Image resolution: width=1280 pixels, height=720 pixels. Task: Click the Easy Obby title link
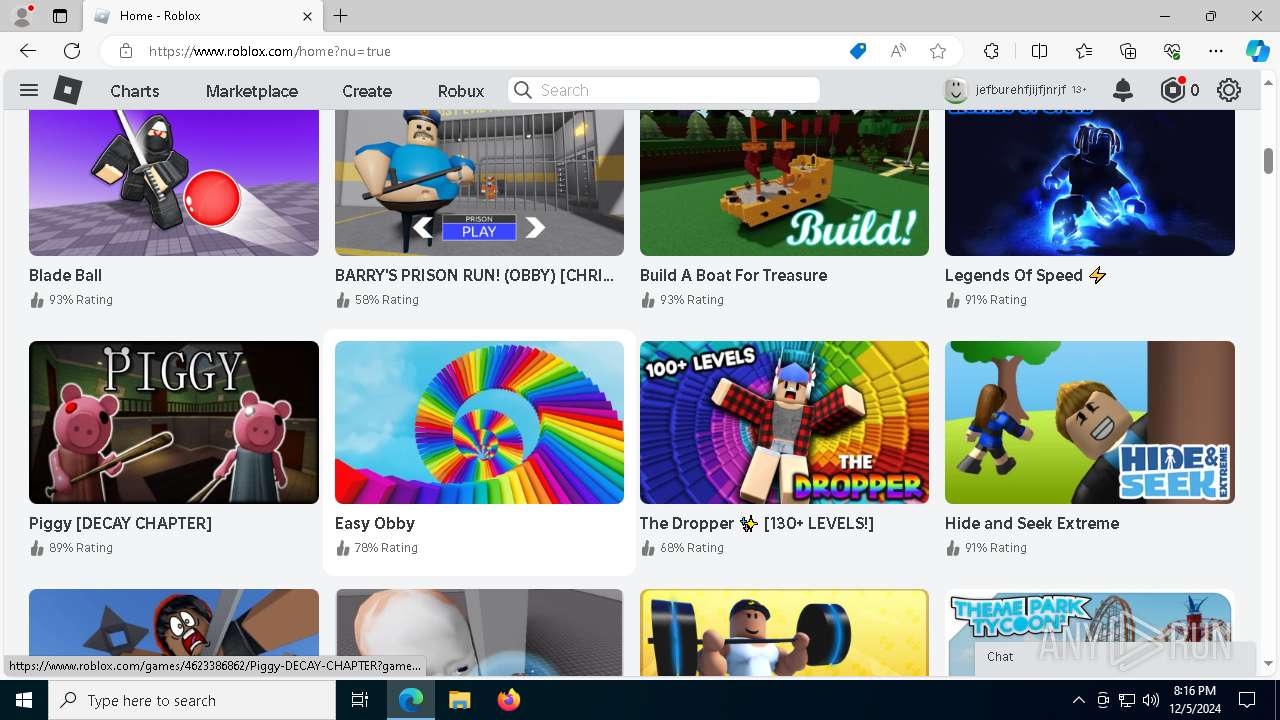click(x=375, y=523)
